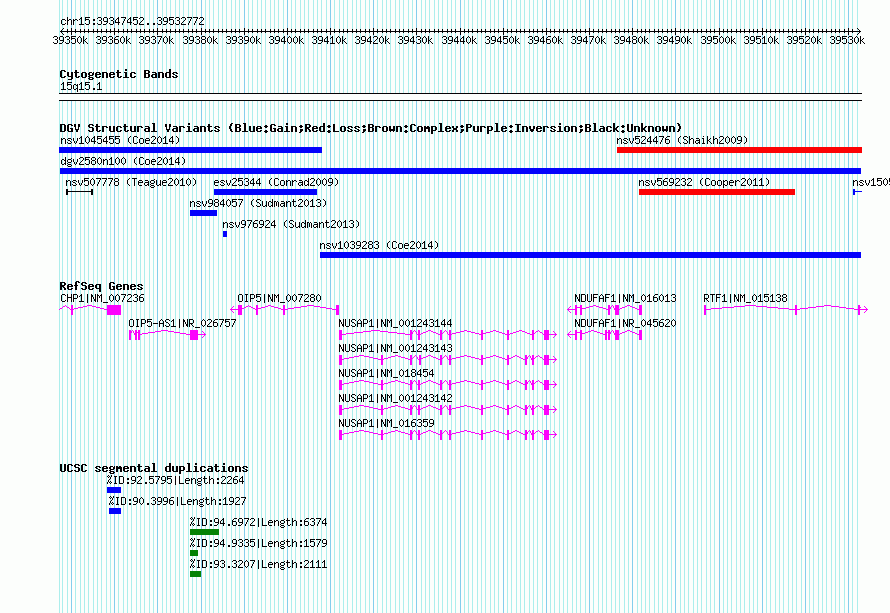Select the red nsv524476 (Shaikh2009) loss bar
The width and height of the screenshot is (890, 613).
pyautogui.click(x=739, y=150)
